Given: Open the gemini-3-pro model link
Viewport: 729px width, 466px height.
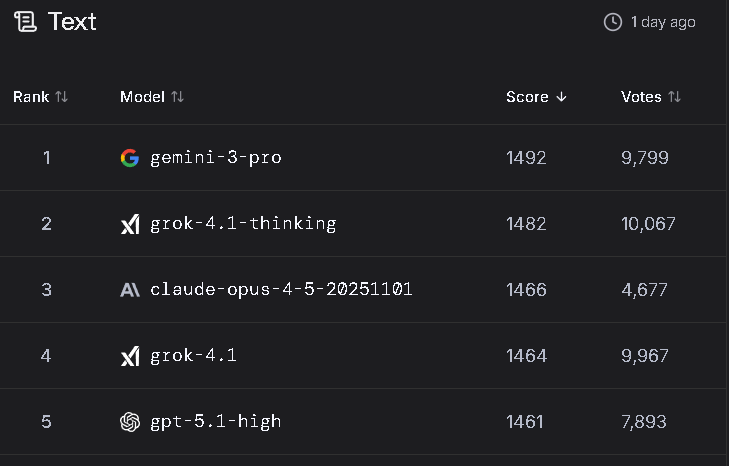Looking at the screenshot, I should [215, 158].
